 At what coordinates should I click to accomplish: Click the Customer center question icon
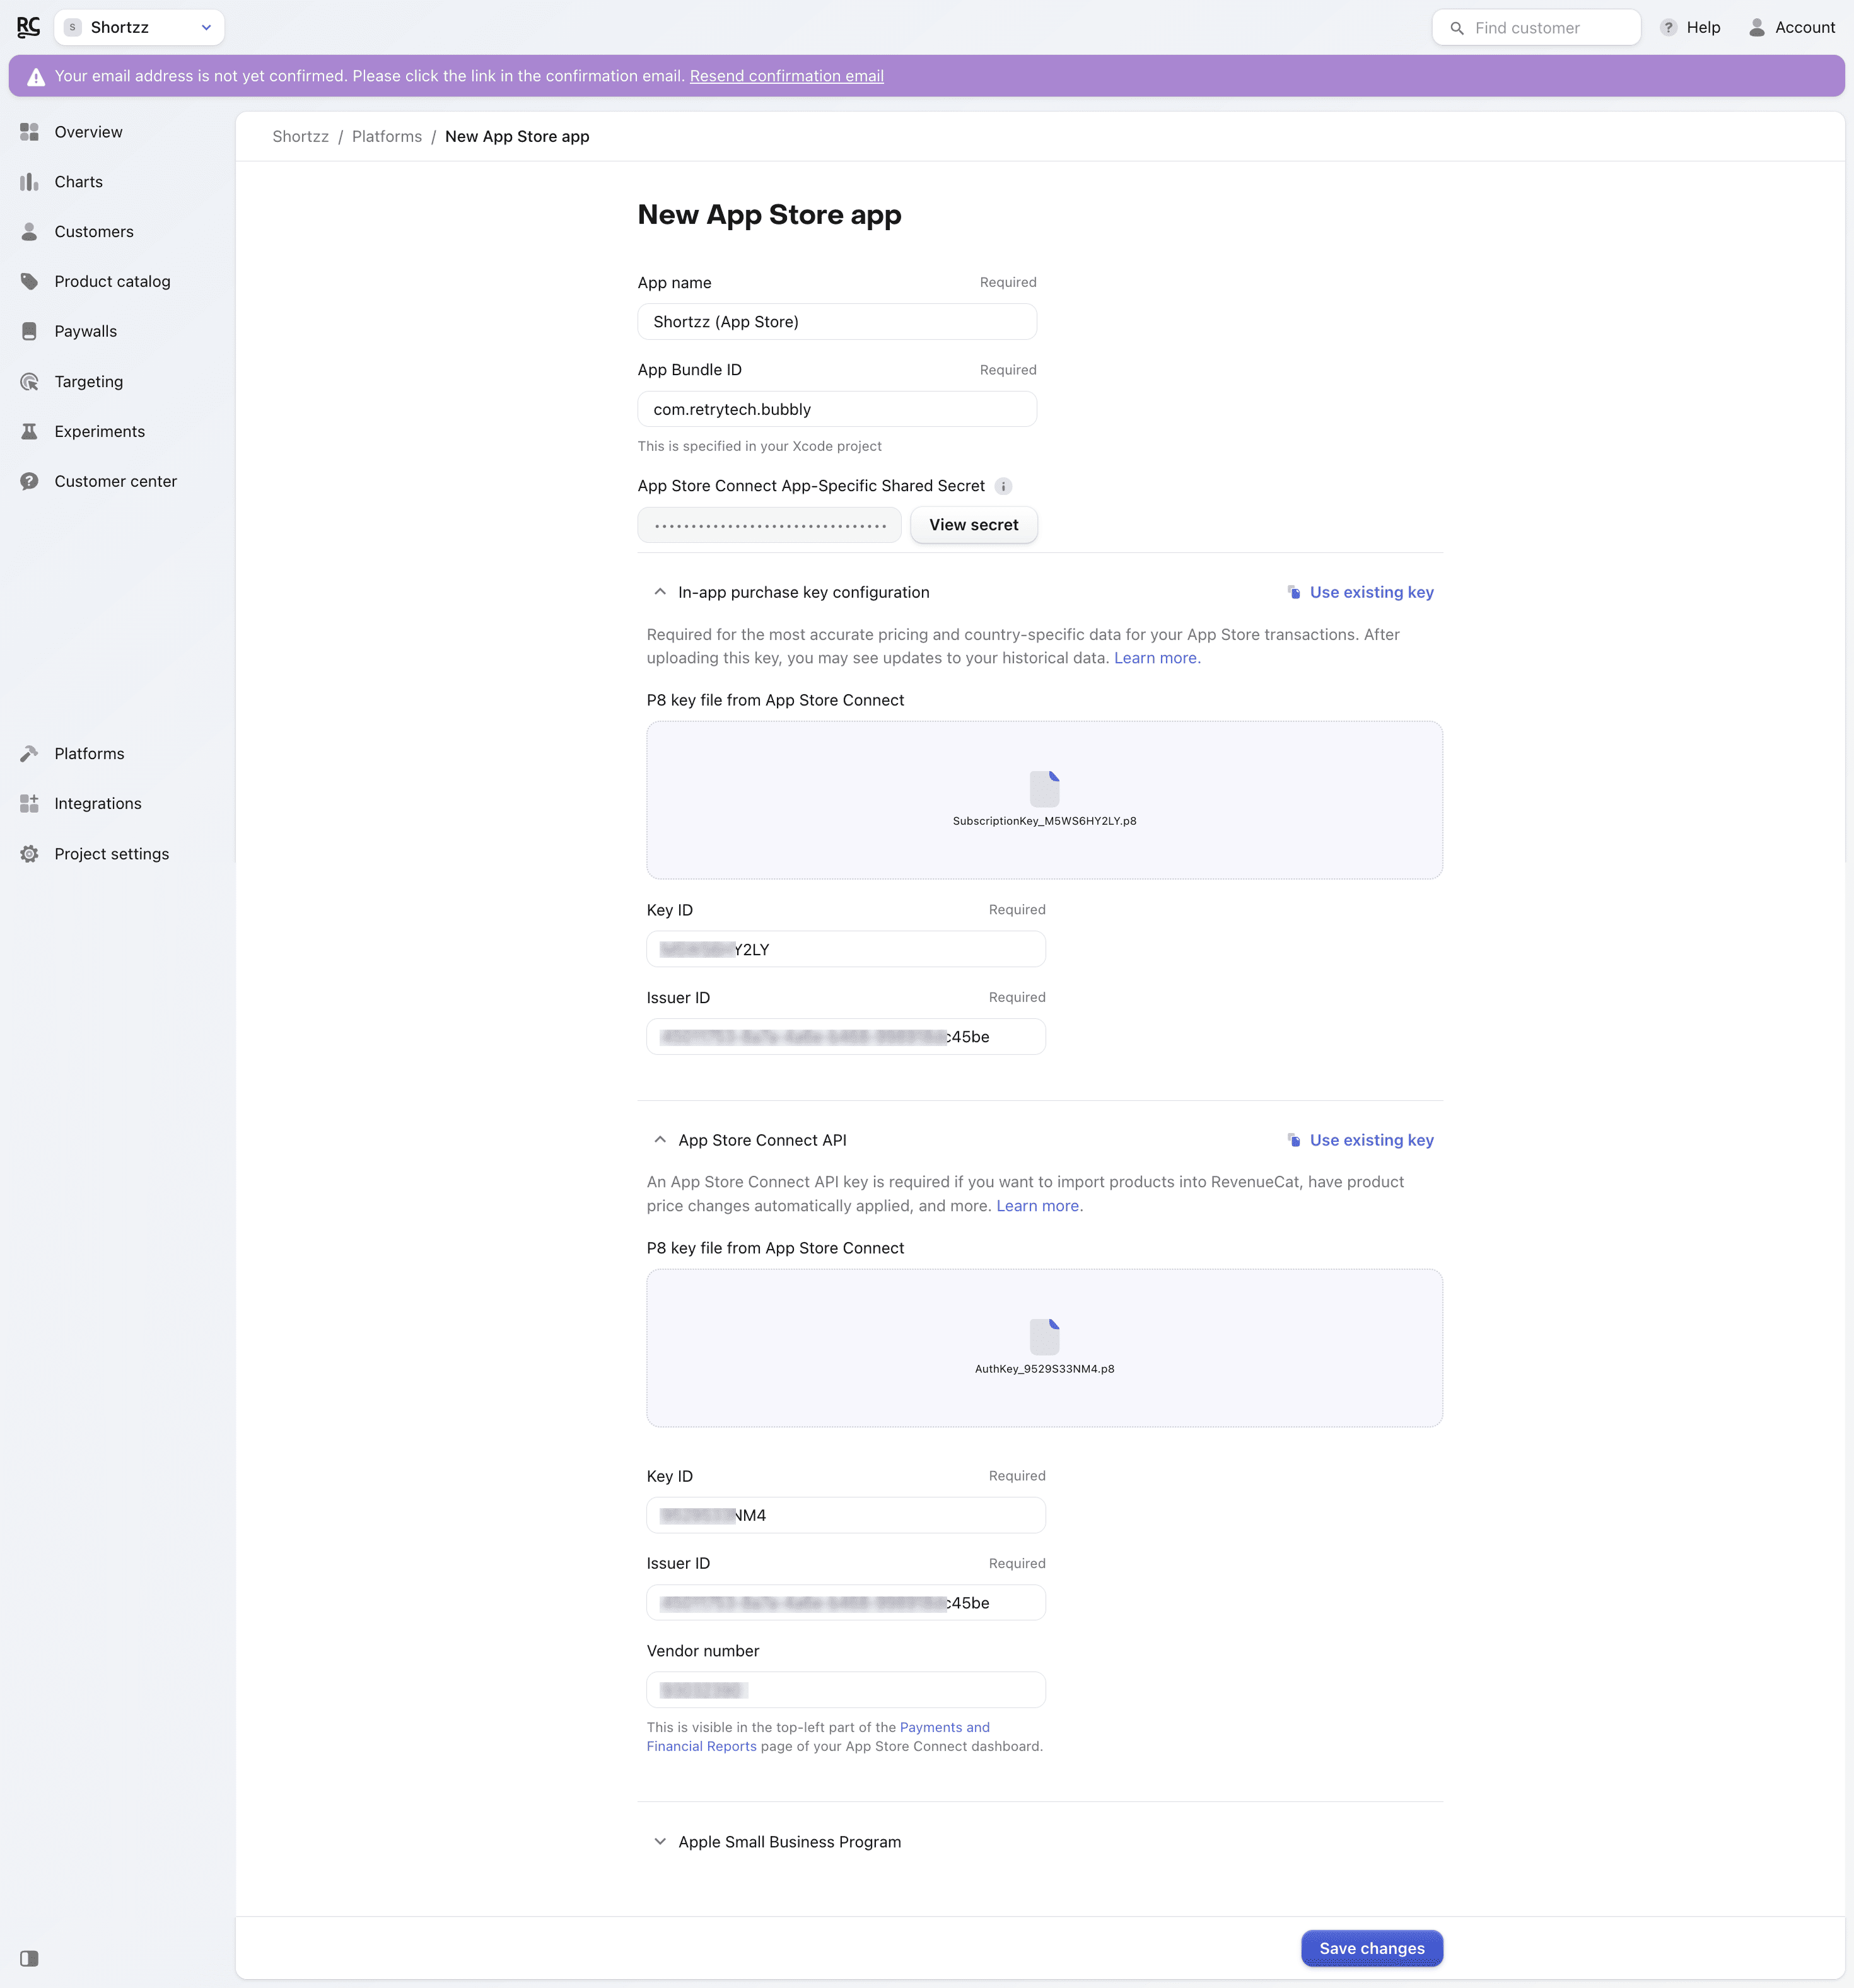coord(29,481)
